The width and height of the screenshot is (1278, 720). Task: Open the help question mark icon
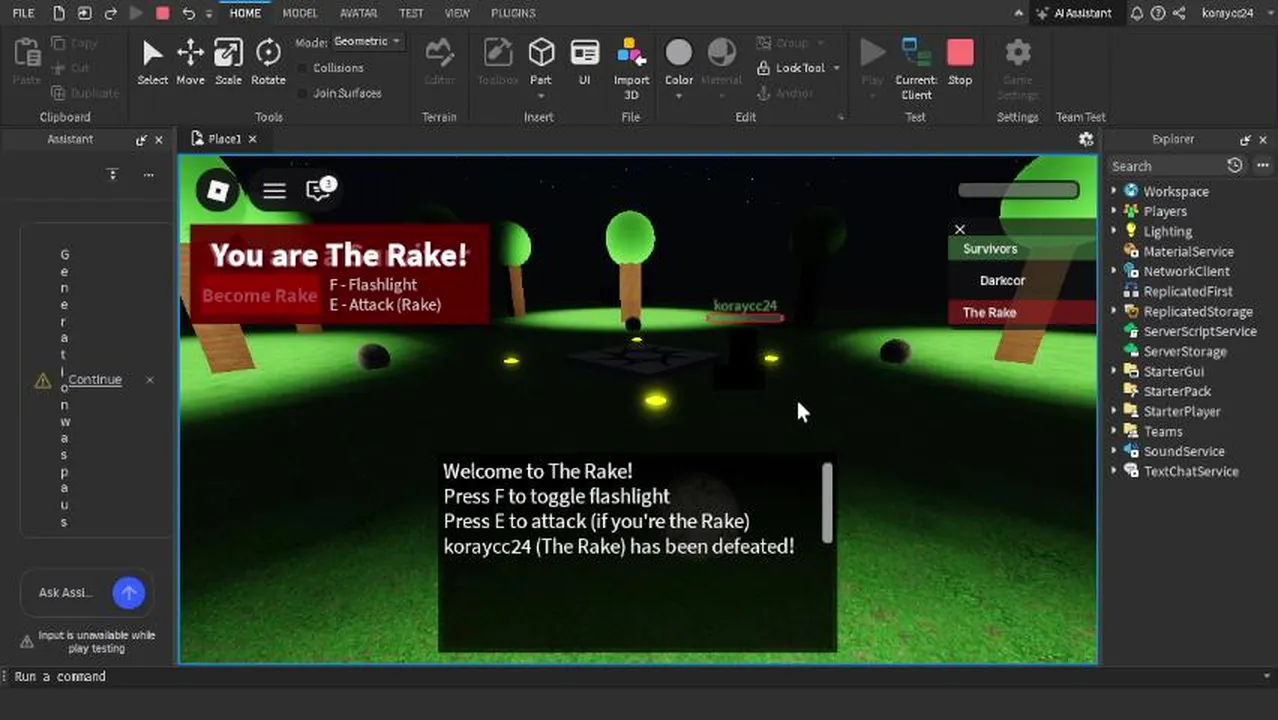1158,13
